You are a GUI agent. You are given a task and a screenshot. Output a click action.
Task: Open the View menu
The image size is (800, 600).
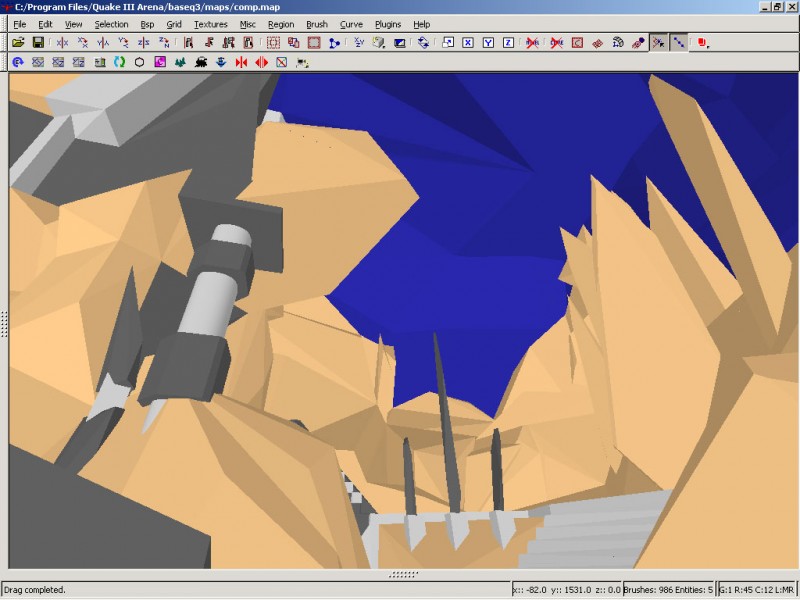[x=73, y=24]
